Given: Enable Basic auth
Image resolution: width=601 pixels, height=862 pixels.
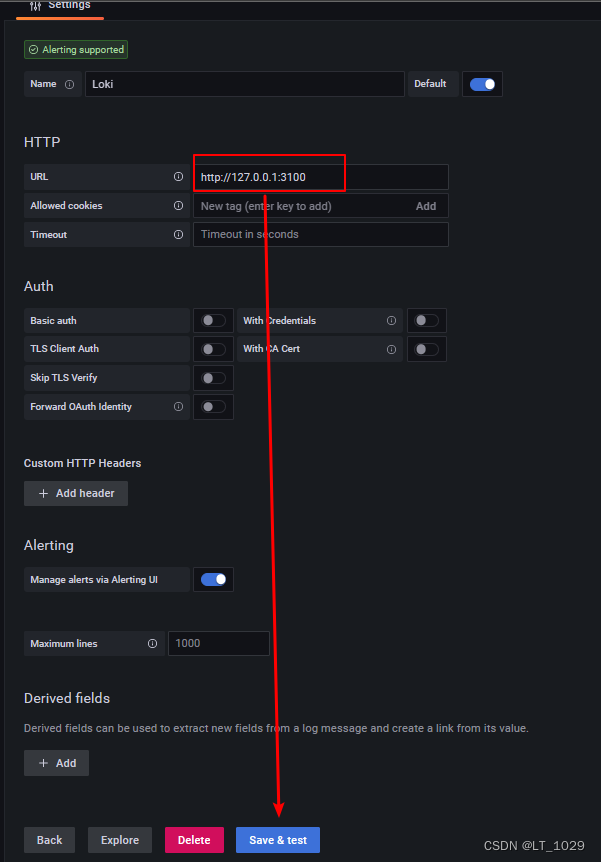Looking at the screenshot, I should (x=213, y=320).
